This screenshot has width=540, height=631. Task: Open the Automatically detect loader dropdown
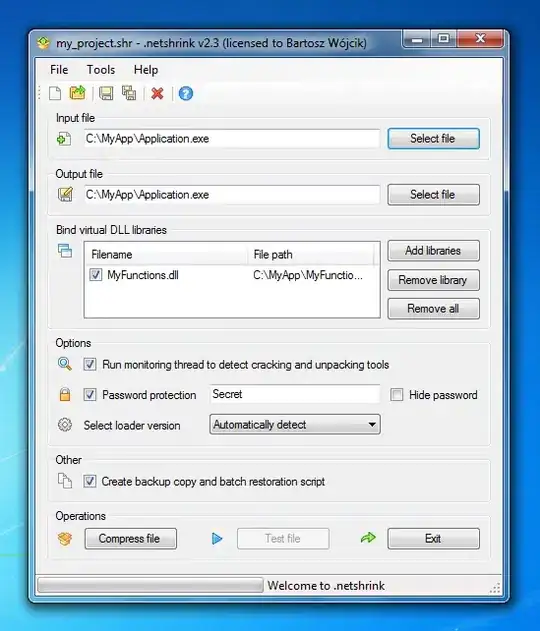point(295,425)
